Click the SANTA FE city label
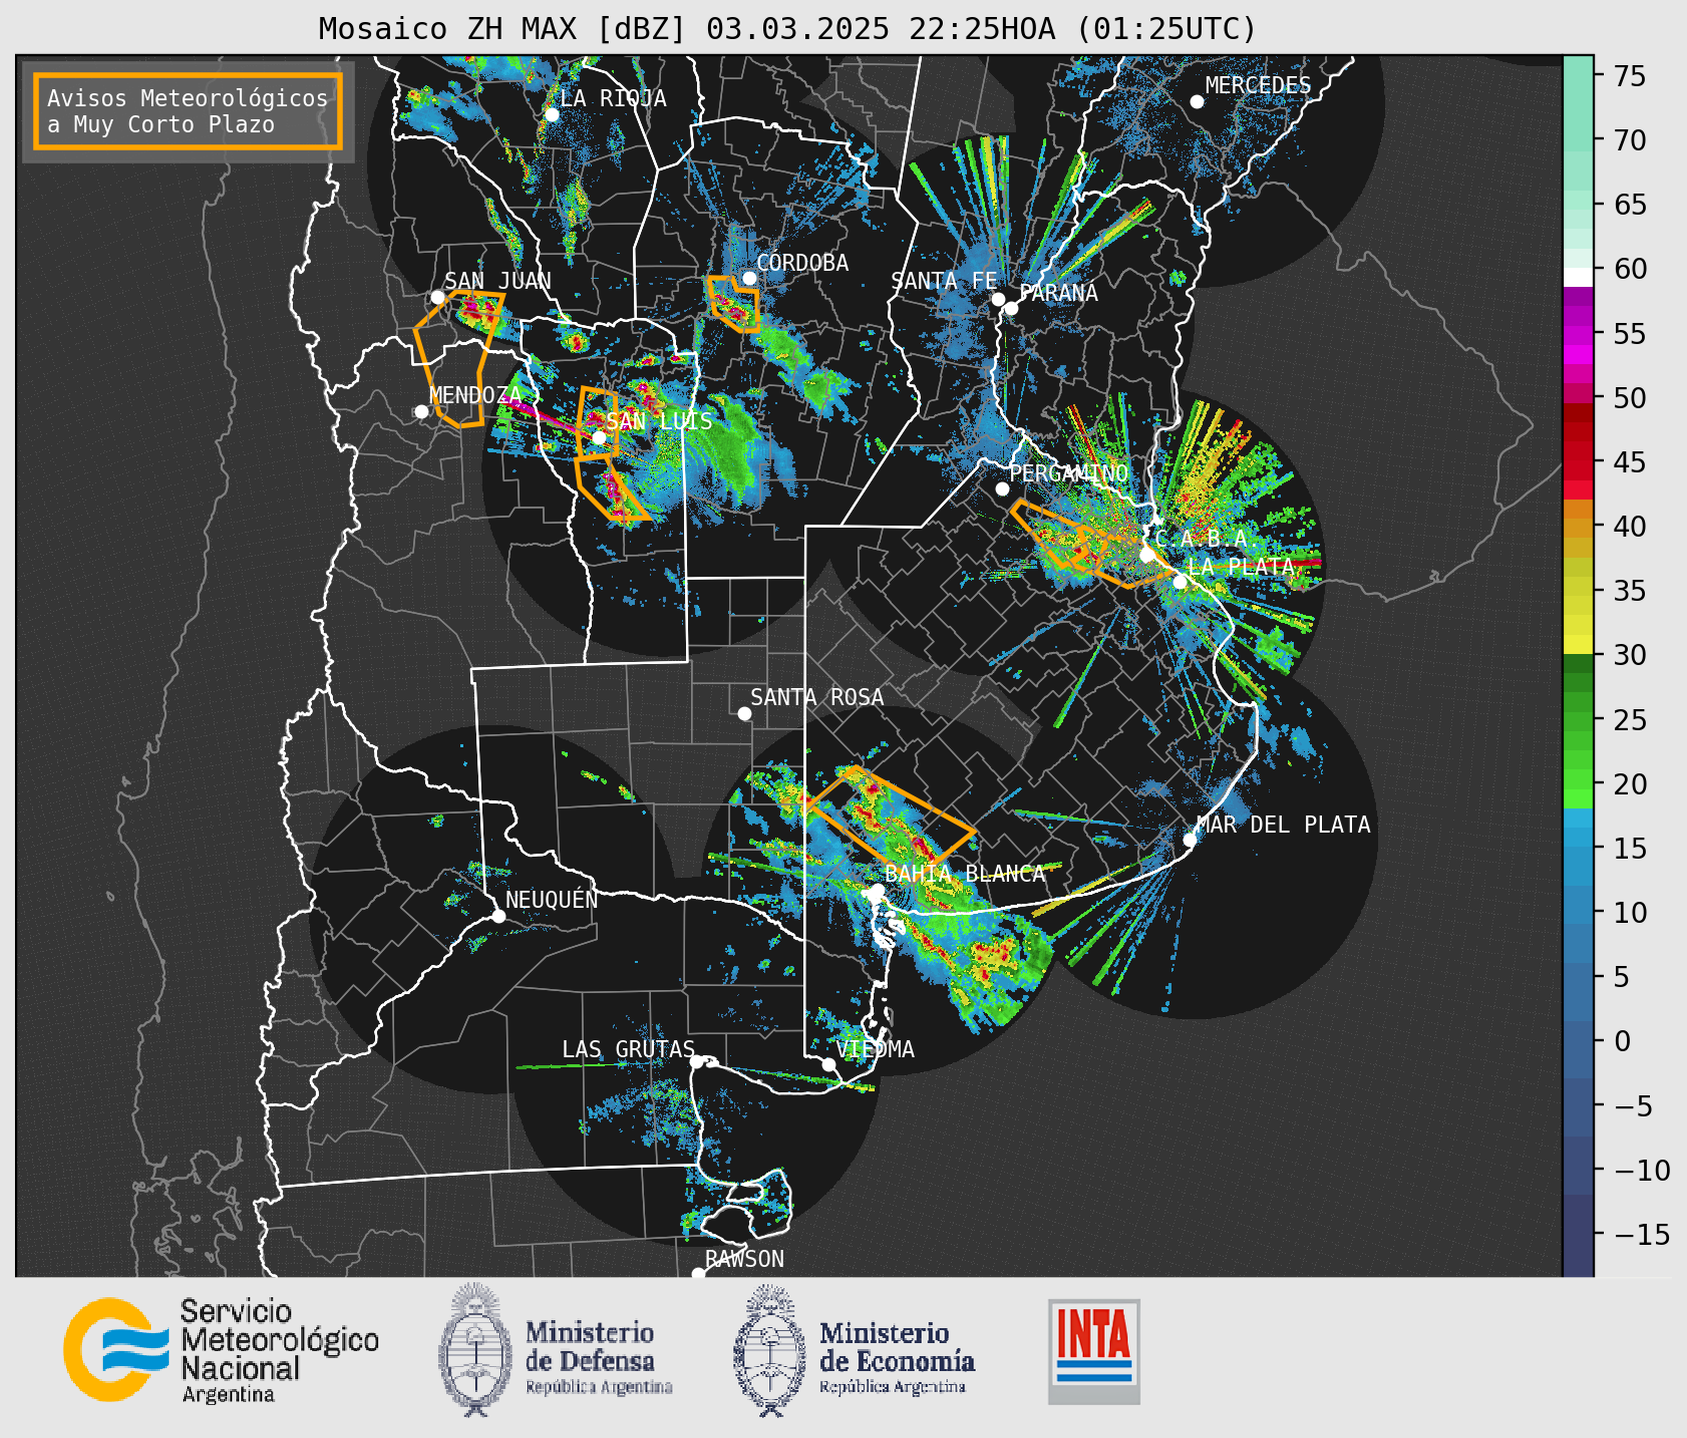This screenshot has width=1687, height=1438. click(944, 281)
